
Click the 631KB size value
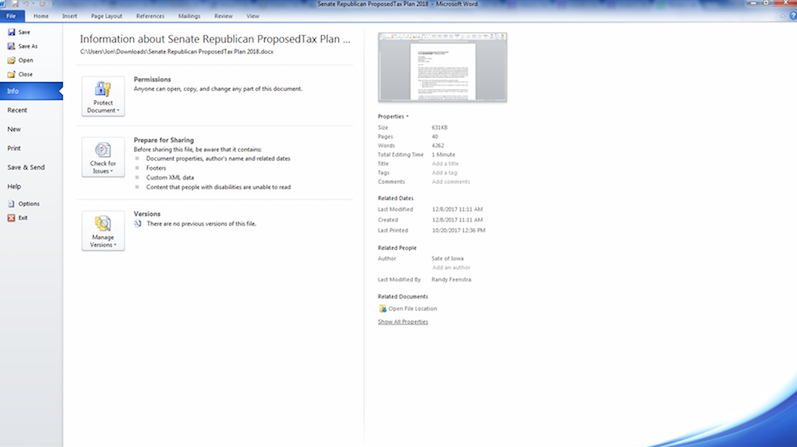tap(440, 128)
